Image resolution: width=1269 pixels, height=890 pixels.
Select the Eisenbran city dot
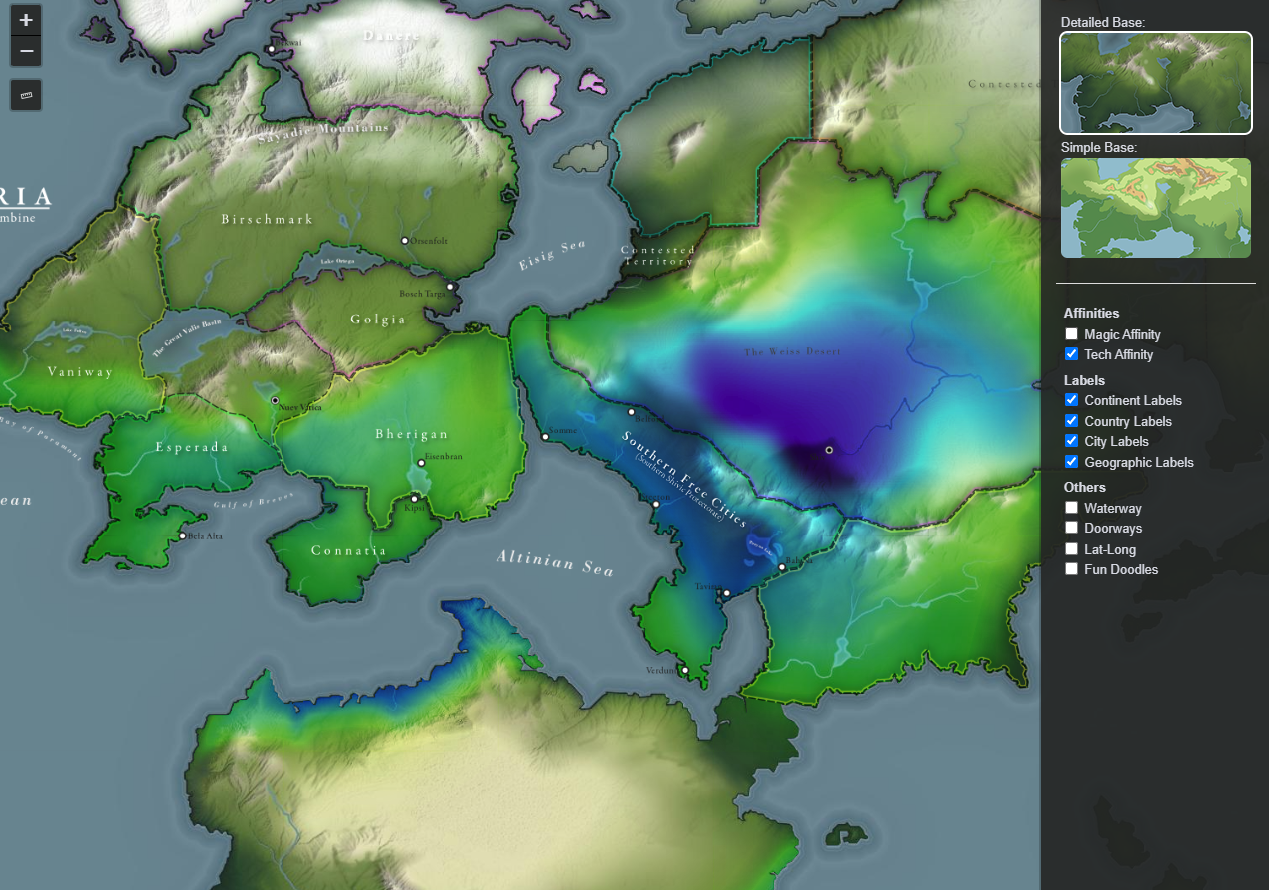(x=421, y=463)
